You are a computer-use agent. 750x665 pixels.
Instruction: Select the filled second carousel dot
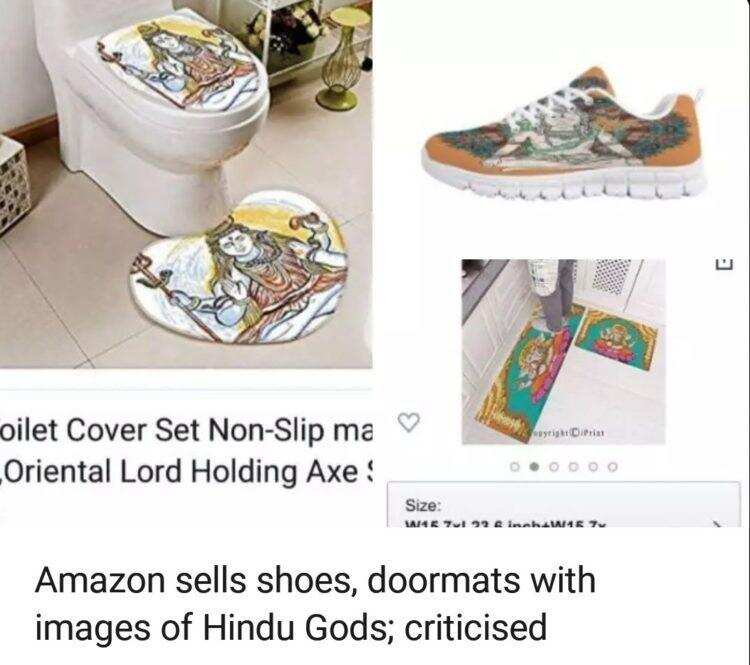pos(535,466)
